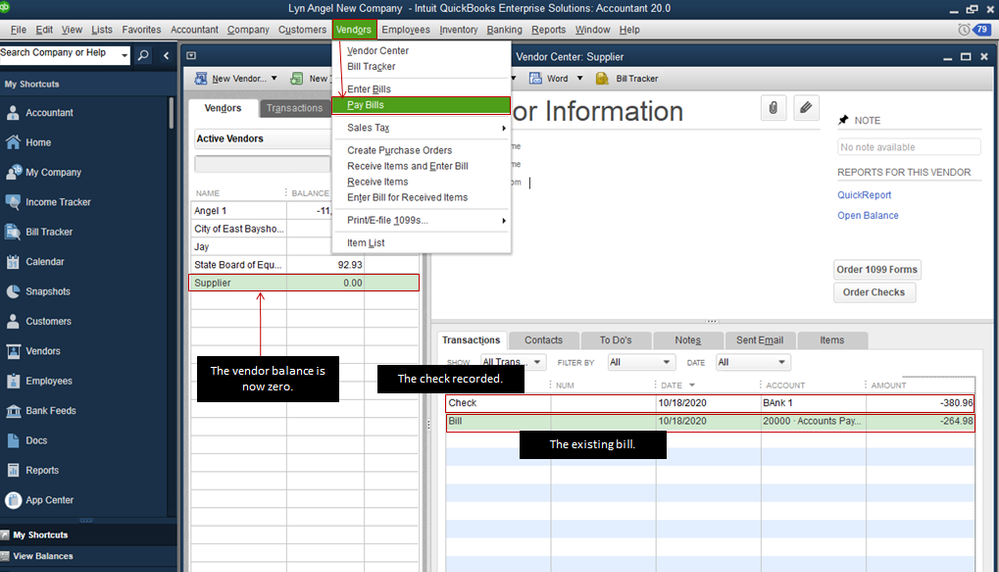Open the QuickReport link
Screen dimensions: 999x572
(x=864, y=195)
